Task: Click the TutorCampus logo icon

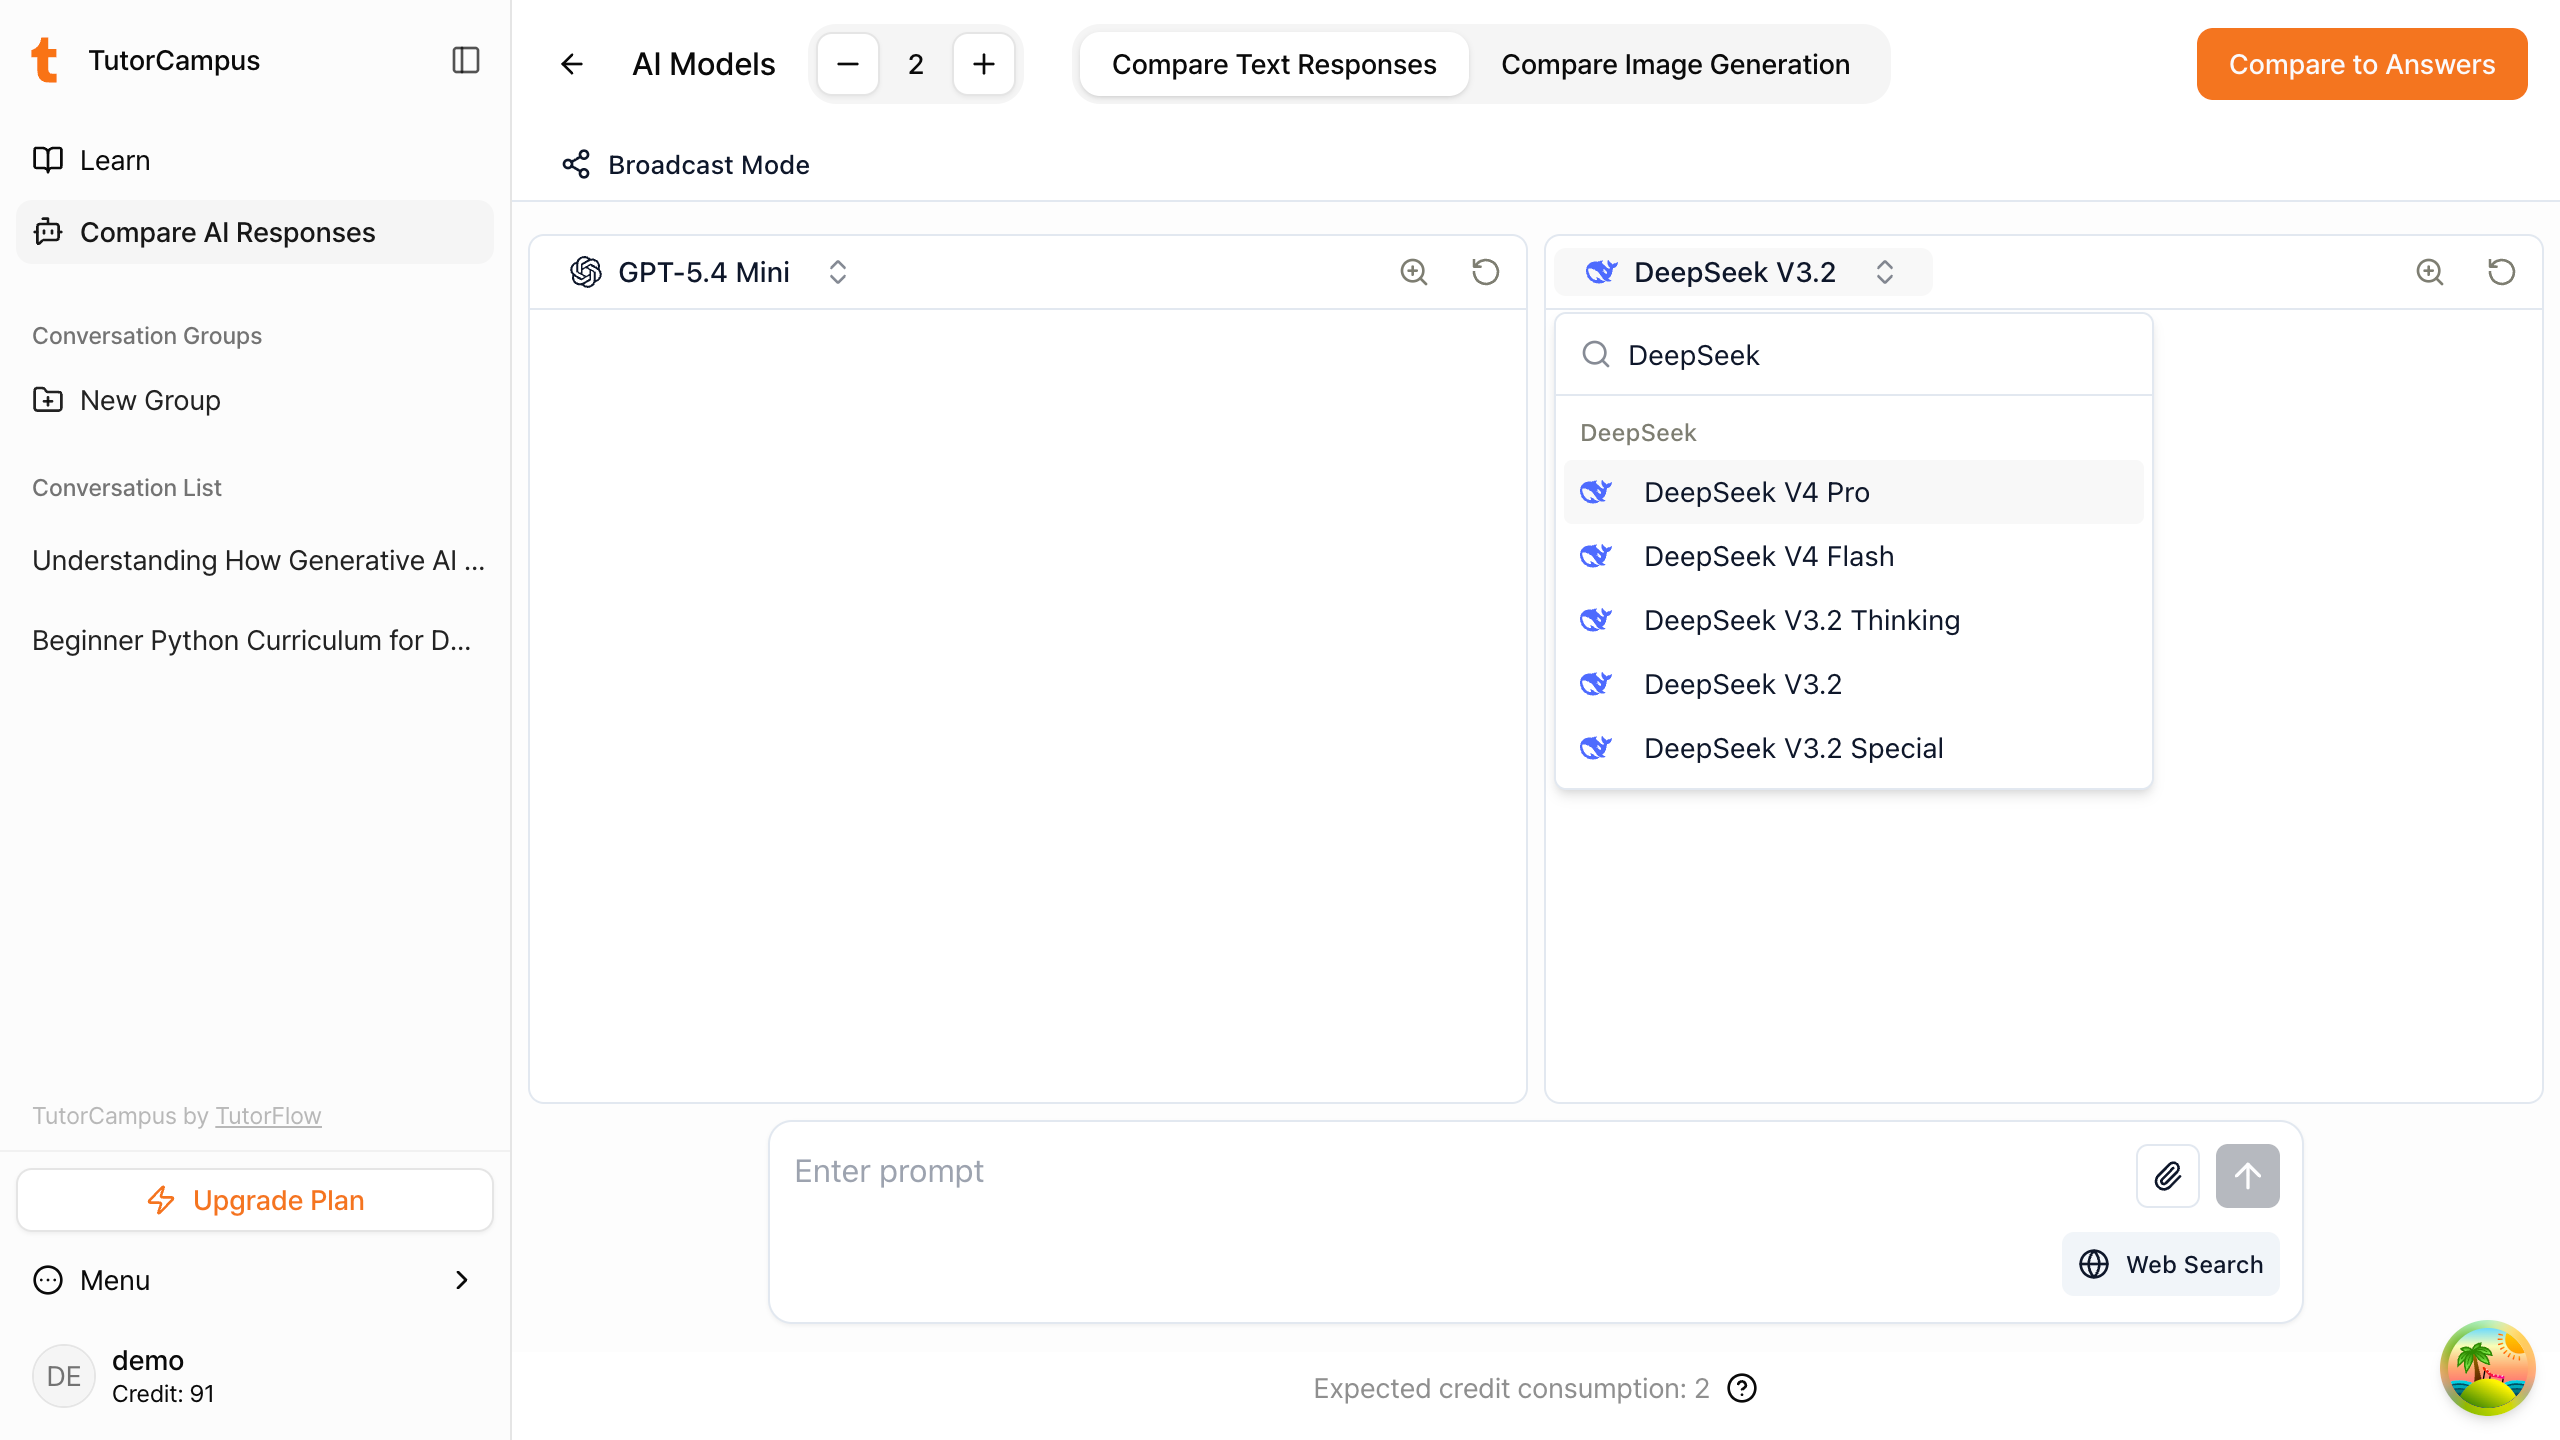Action: click(x=45, y=60)
